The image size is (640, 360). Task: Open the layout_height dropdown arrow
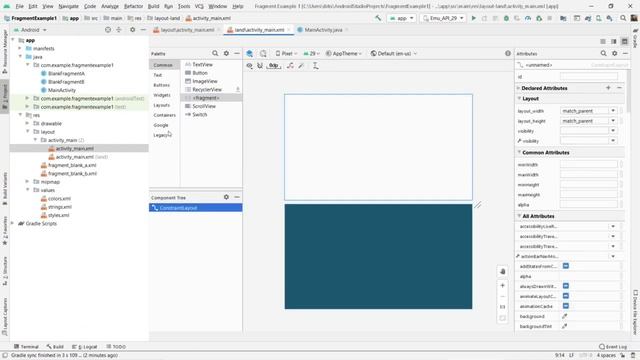(613, 121)
